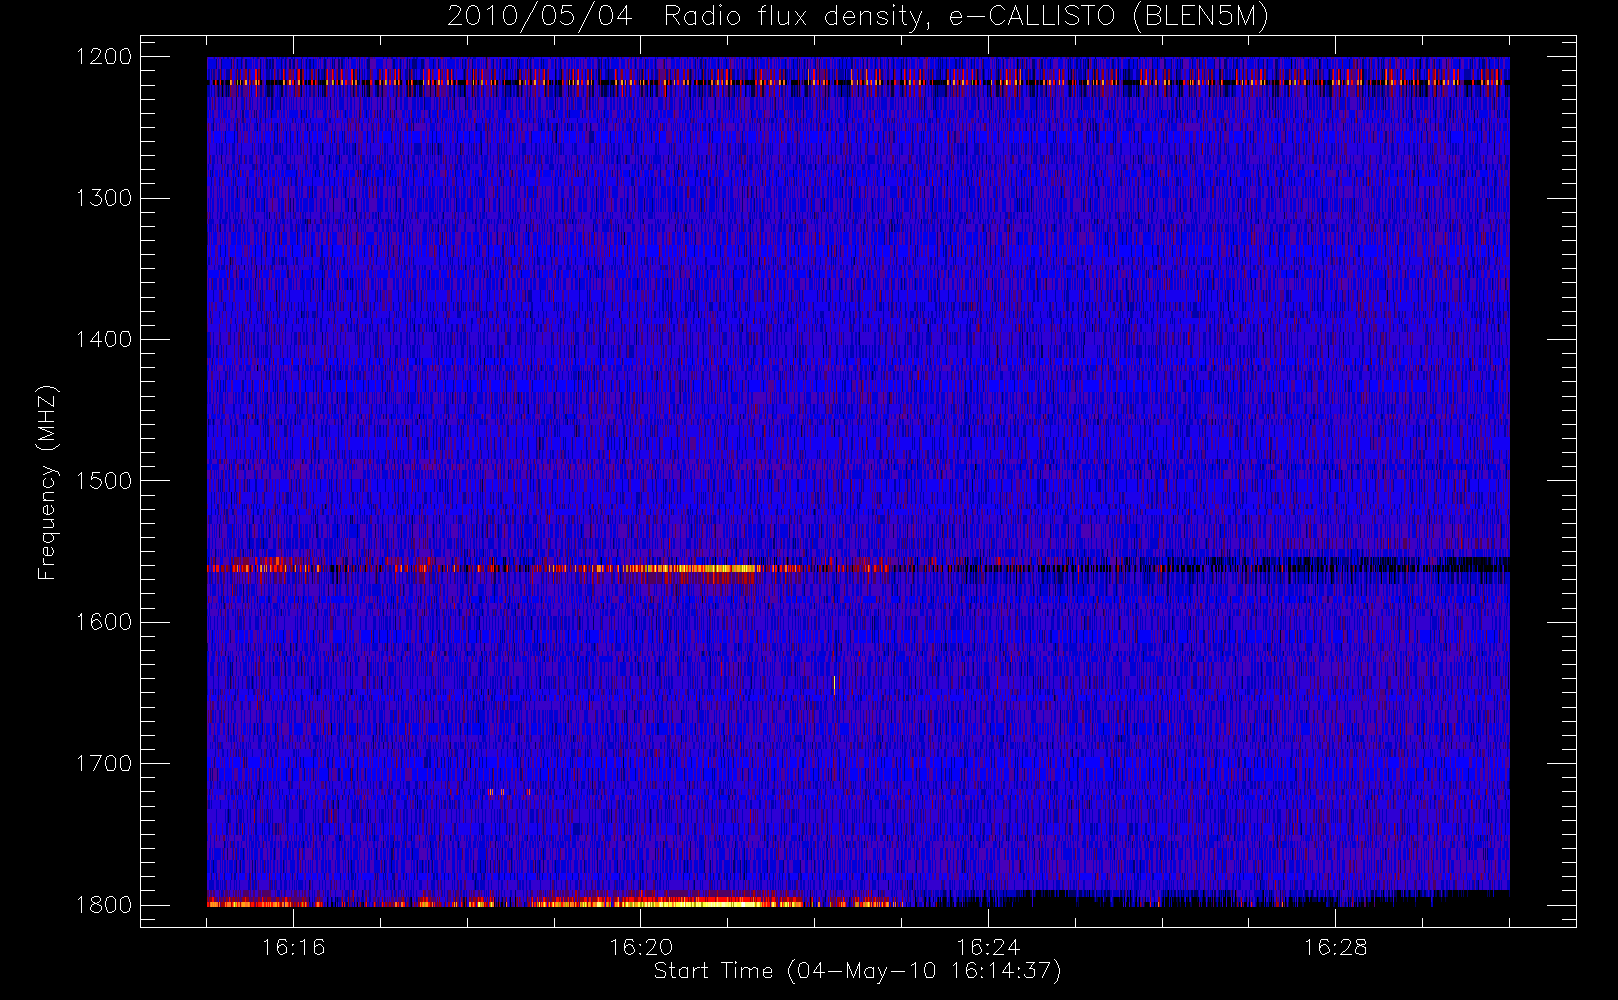Image resolution: width=1618 pixels, height=1000 pixels.
Task: Click the 1800 frequency axis label
Action: point(104,905)
